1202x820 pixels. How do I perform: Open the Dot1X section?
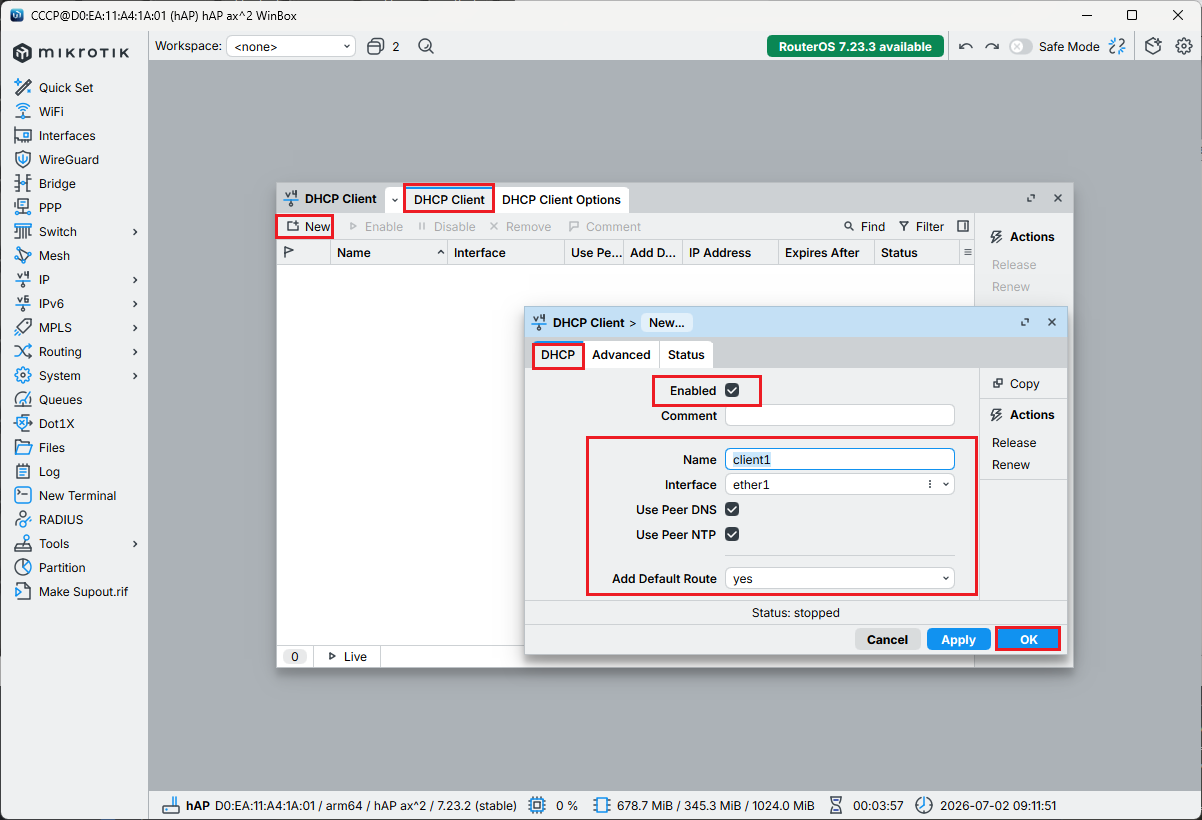point(56,423)
